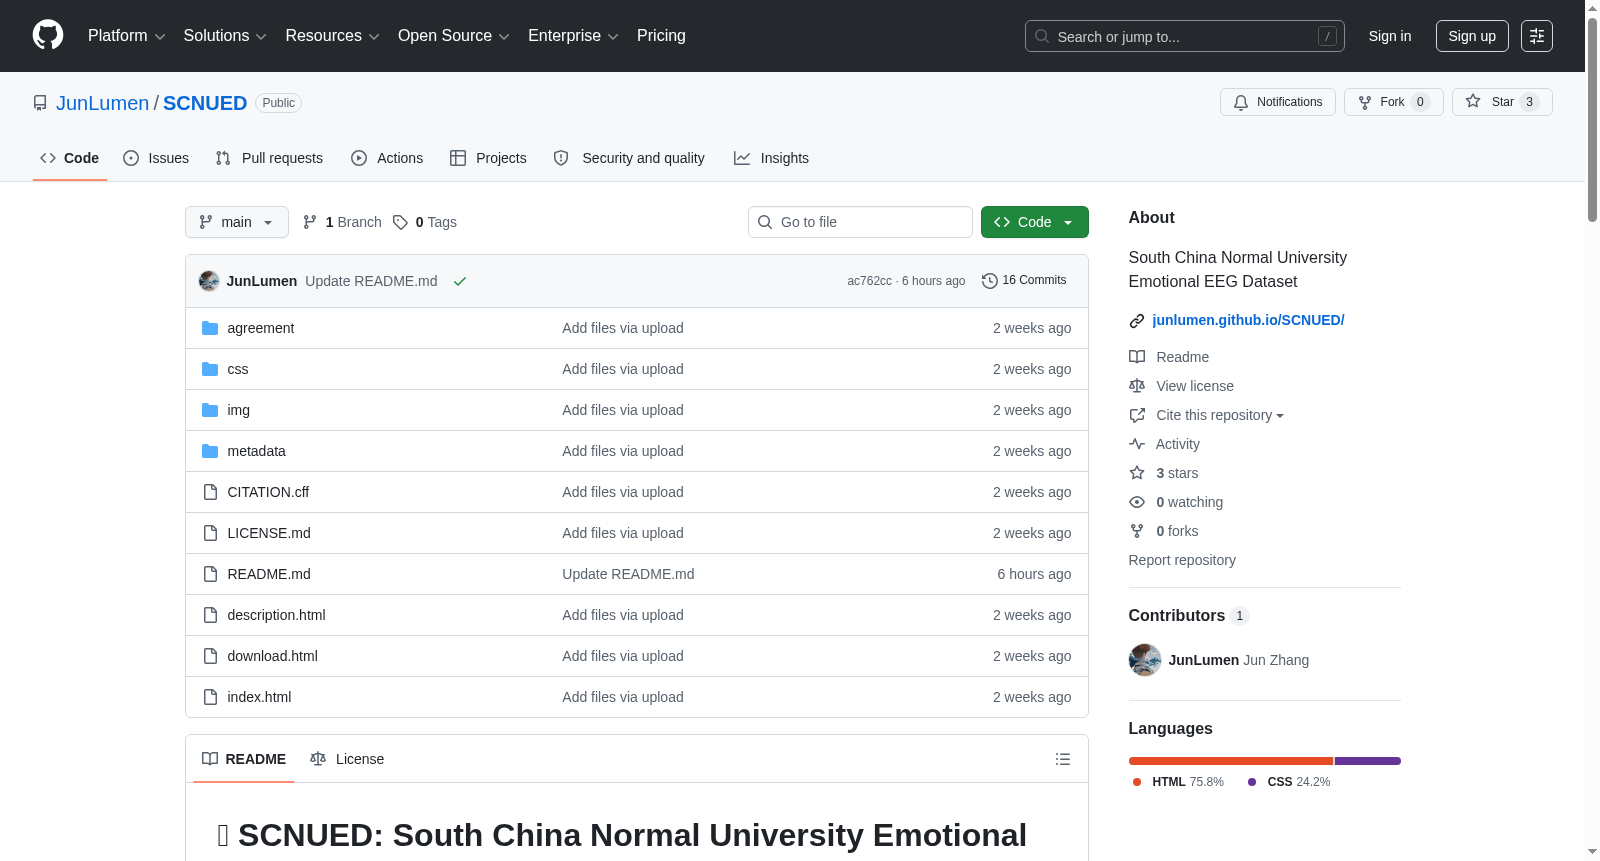This screenshot has height=861, width=1600.
Task: Click the eye icon beside 0 watching
Action: point(1137,502)
